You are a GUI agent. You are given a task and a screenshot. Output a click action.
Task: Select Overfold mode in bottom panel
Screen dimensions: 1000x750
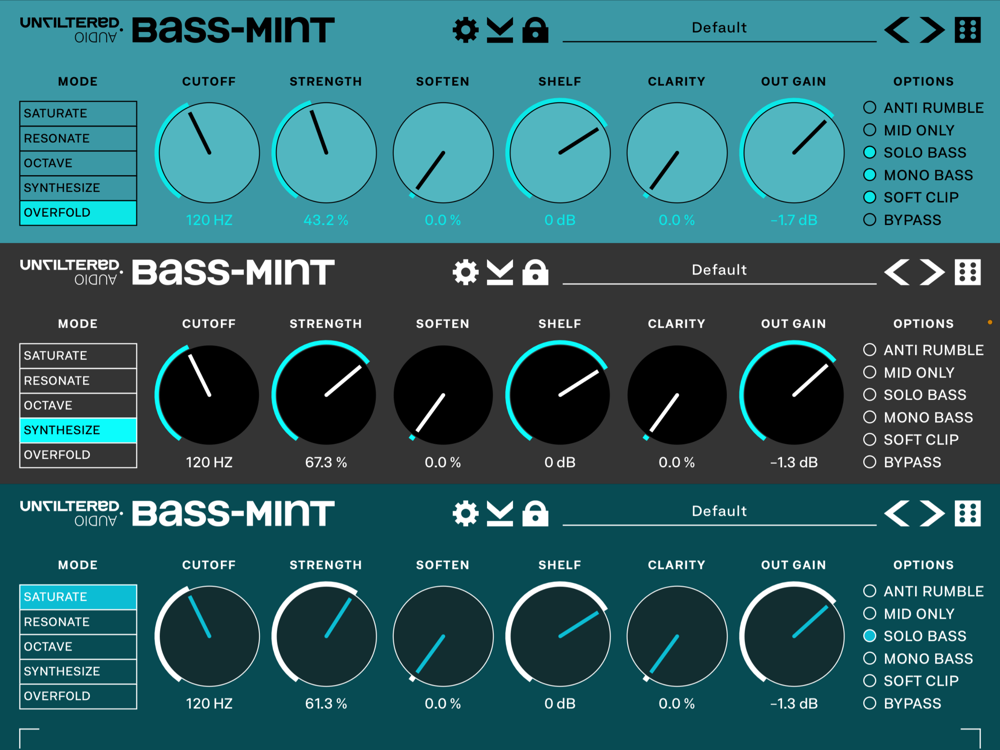click(78, 696)
